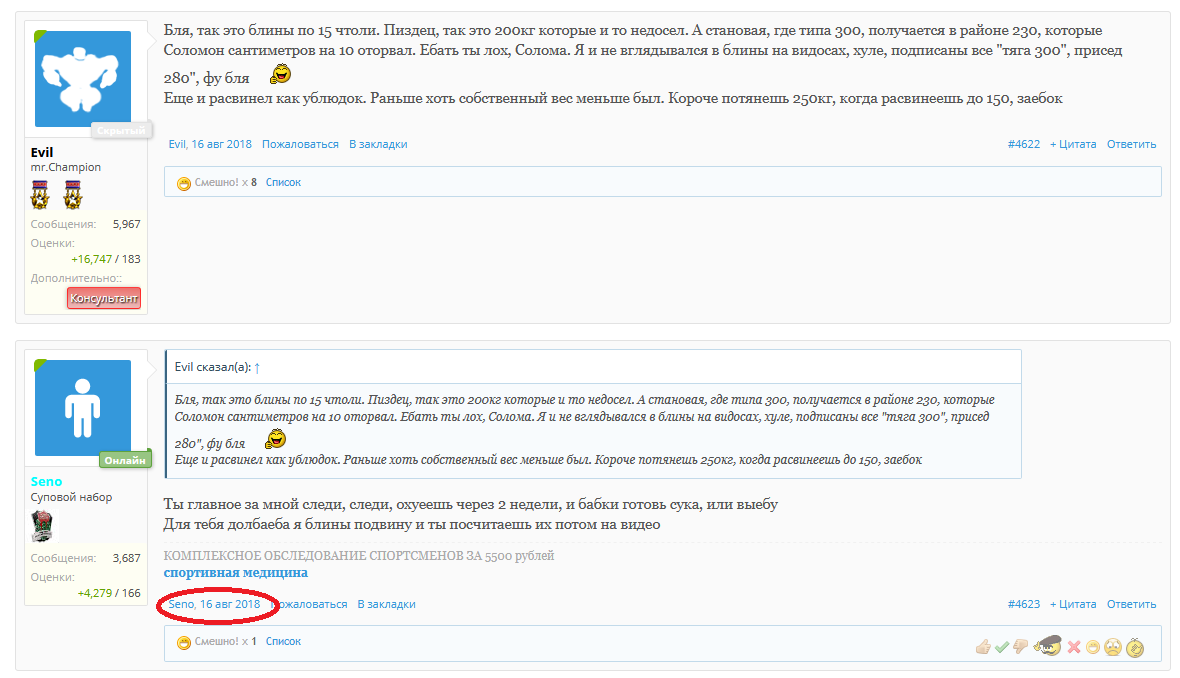
Task: Open the спортивная медицина signature link
Action: pyautogui.click(x=236, y=573)
